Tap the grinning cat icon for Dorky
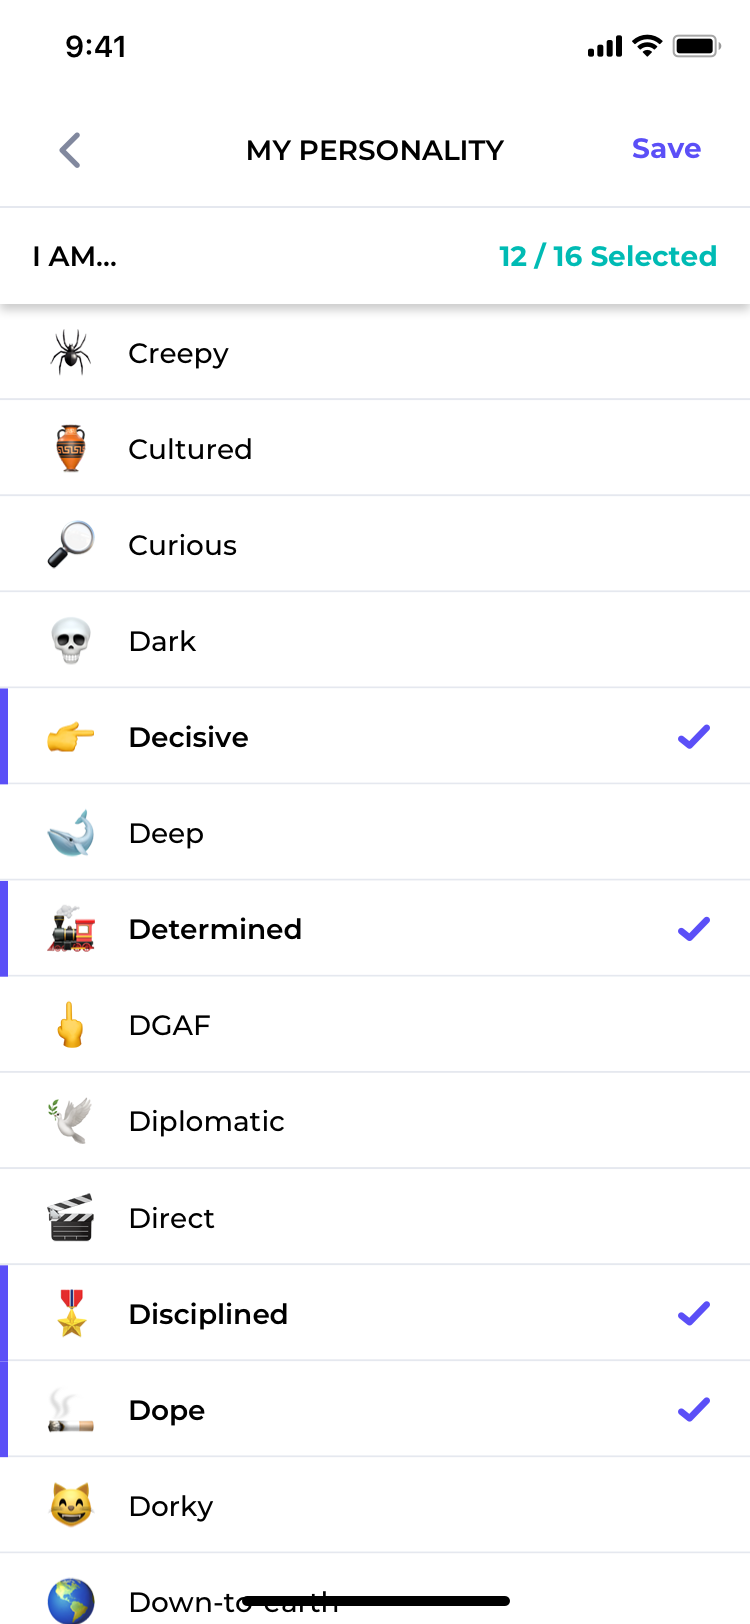 coord(71,1505)
